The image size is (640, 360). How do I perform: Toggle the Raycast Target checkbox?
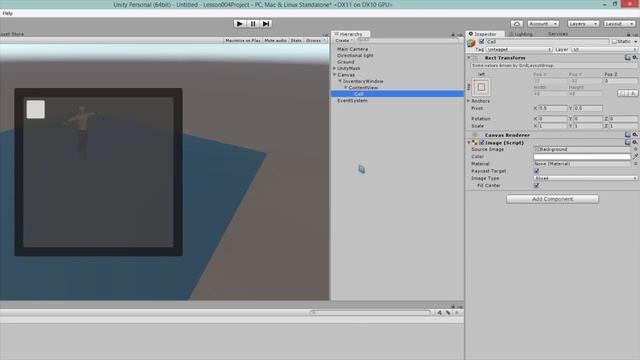click(x=536, y=171)
